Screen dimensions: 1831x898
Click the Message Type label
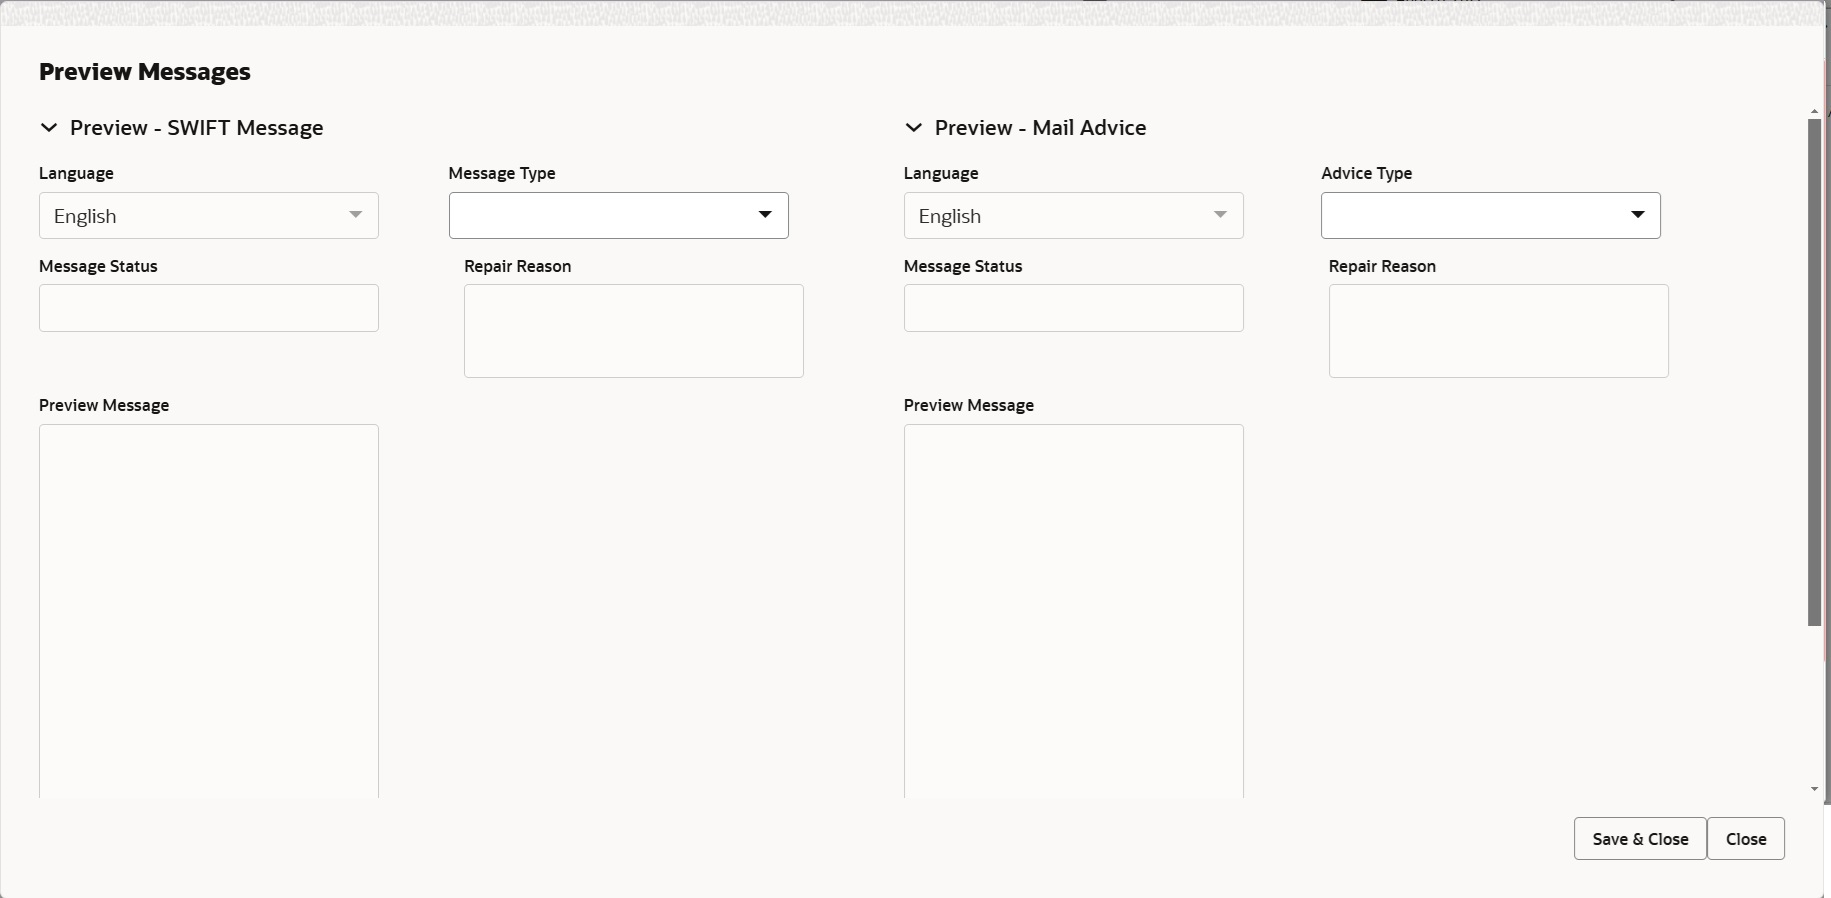[502, 173]
